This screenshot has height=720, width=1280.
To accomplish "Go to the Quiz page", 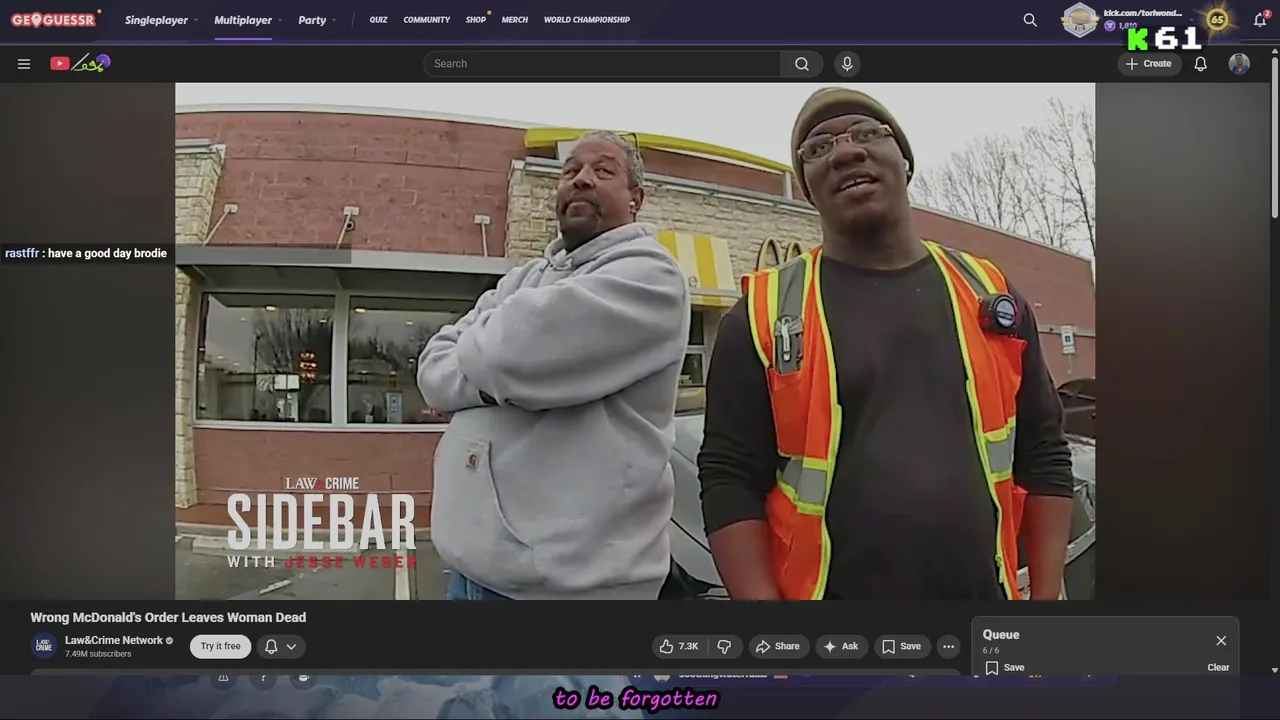I will (x=378, y=20).
